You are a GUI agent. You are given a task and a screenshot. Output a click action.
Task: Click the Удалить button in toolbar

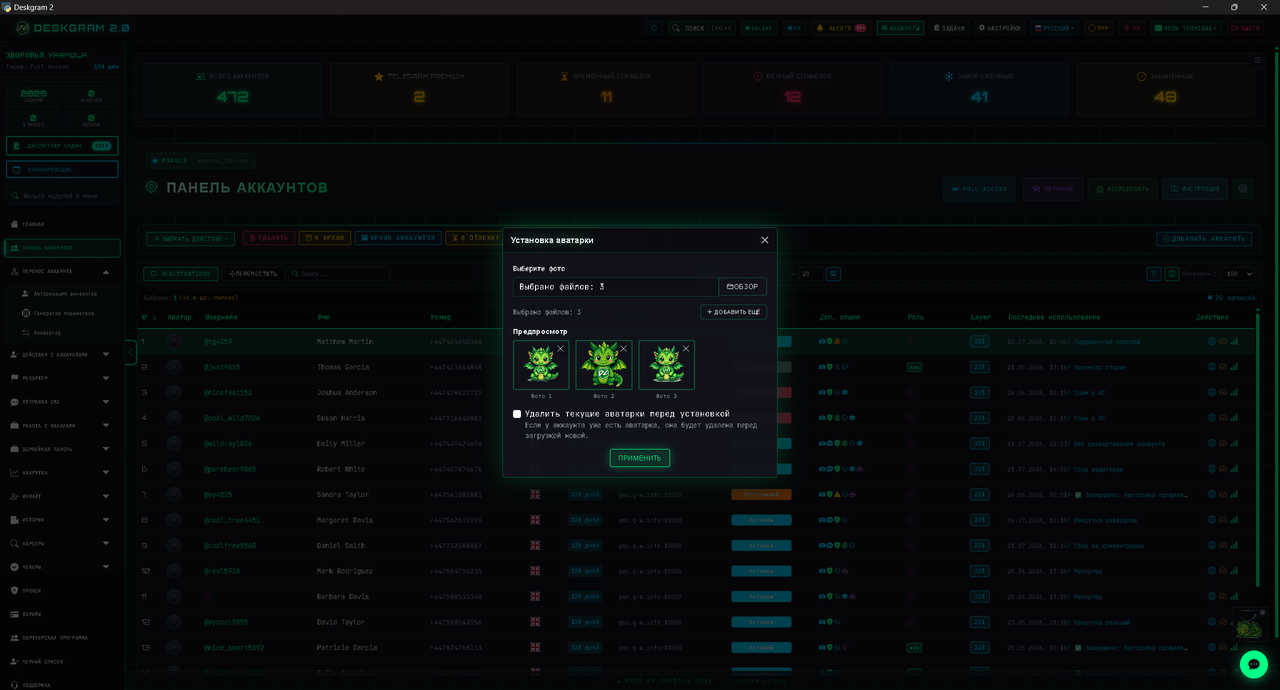(x=268, y=238)
